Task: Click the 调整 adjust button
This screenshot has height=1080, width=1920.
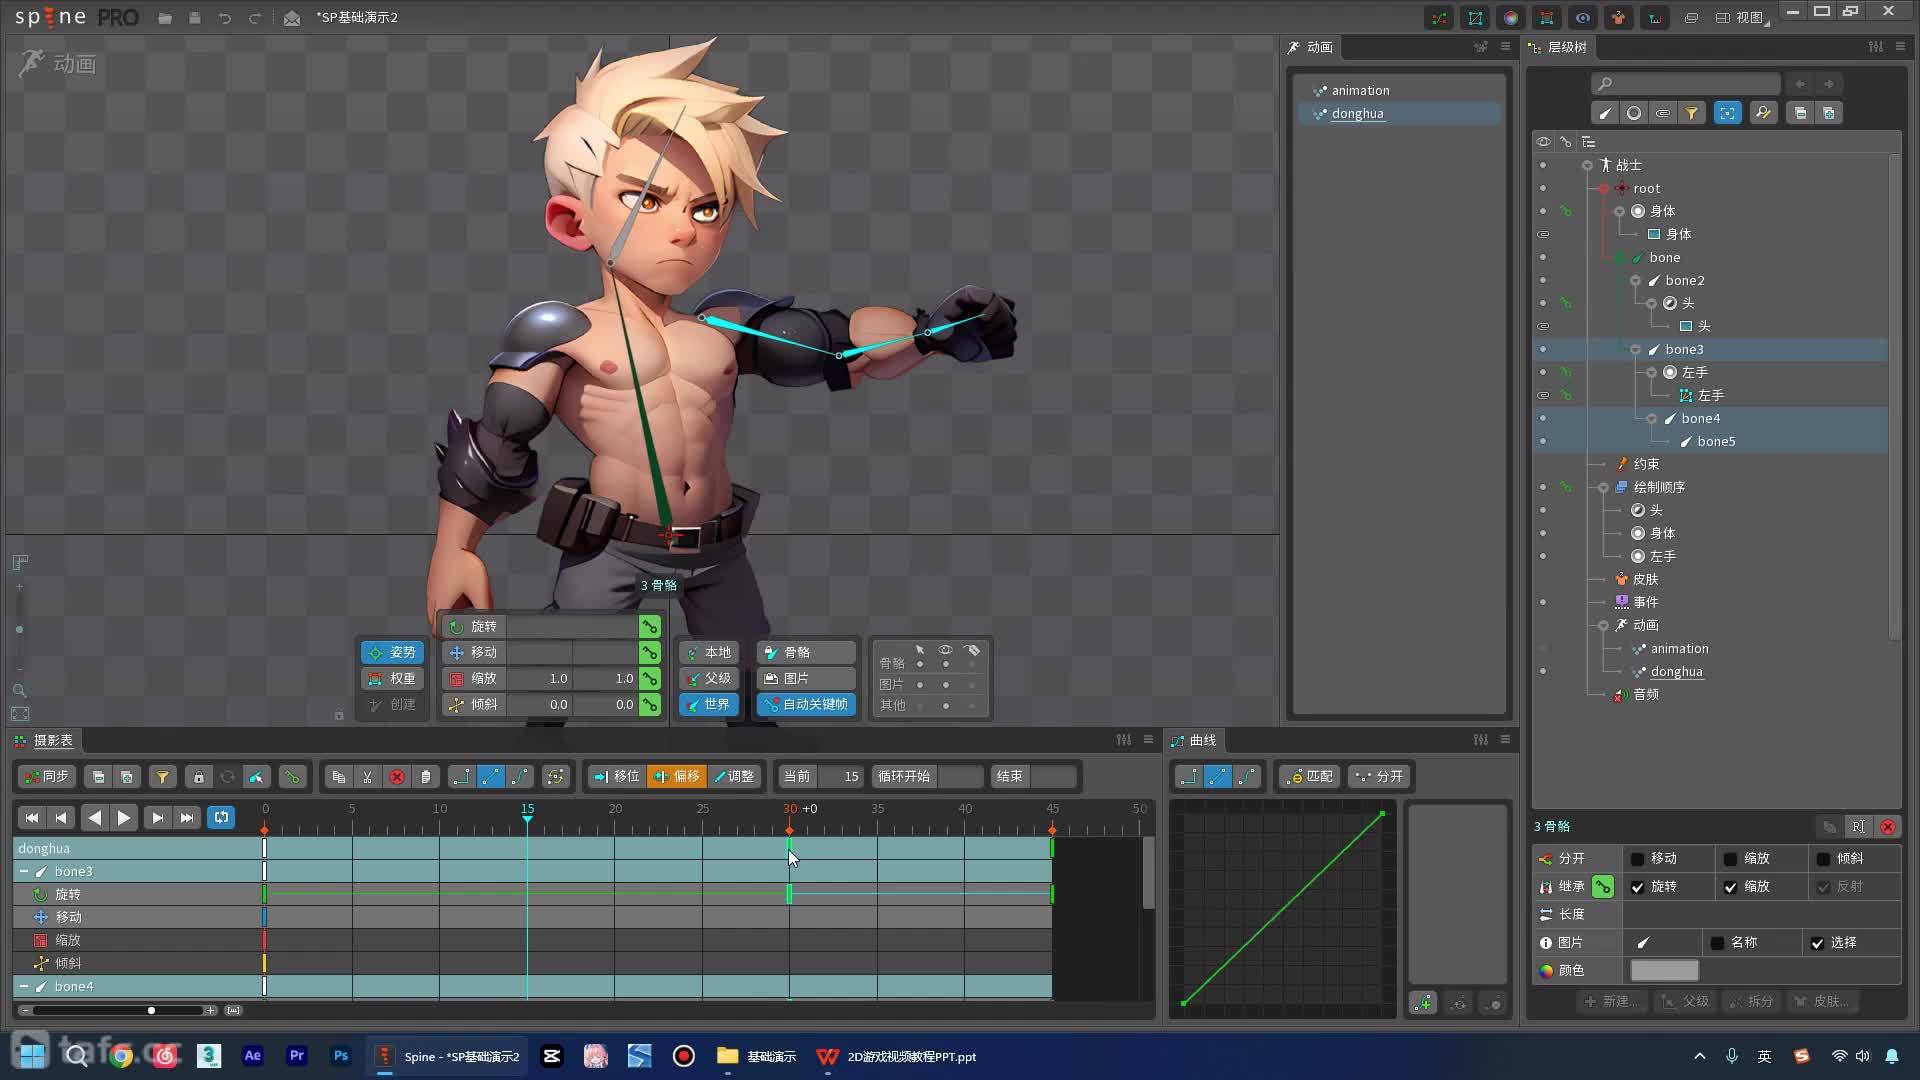Action: (x=735, y=776)
